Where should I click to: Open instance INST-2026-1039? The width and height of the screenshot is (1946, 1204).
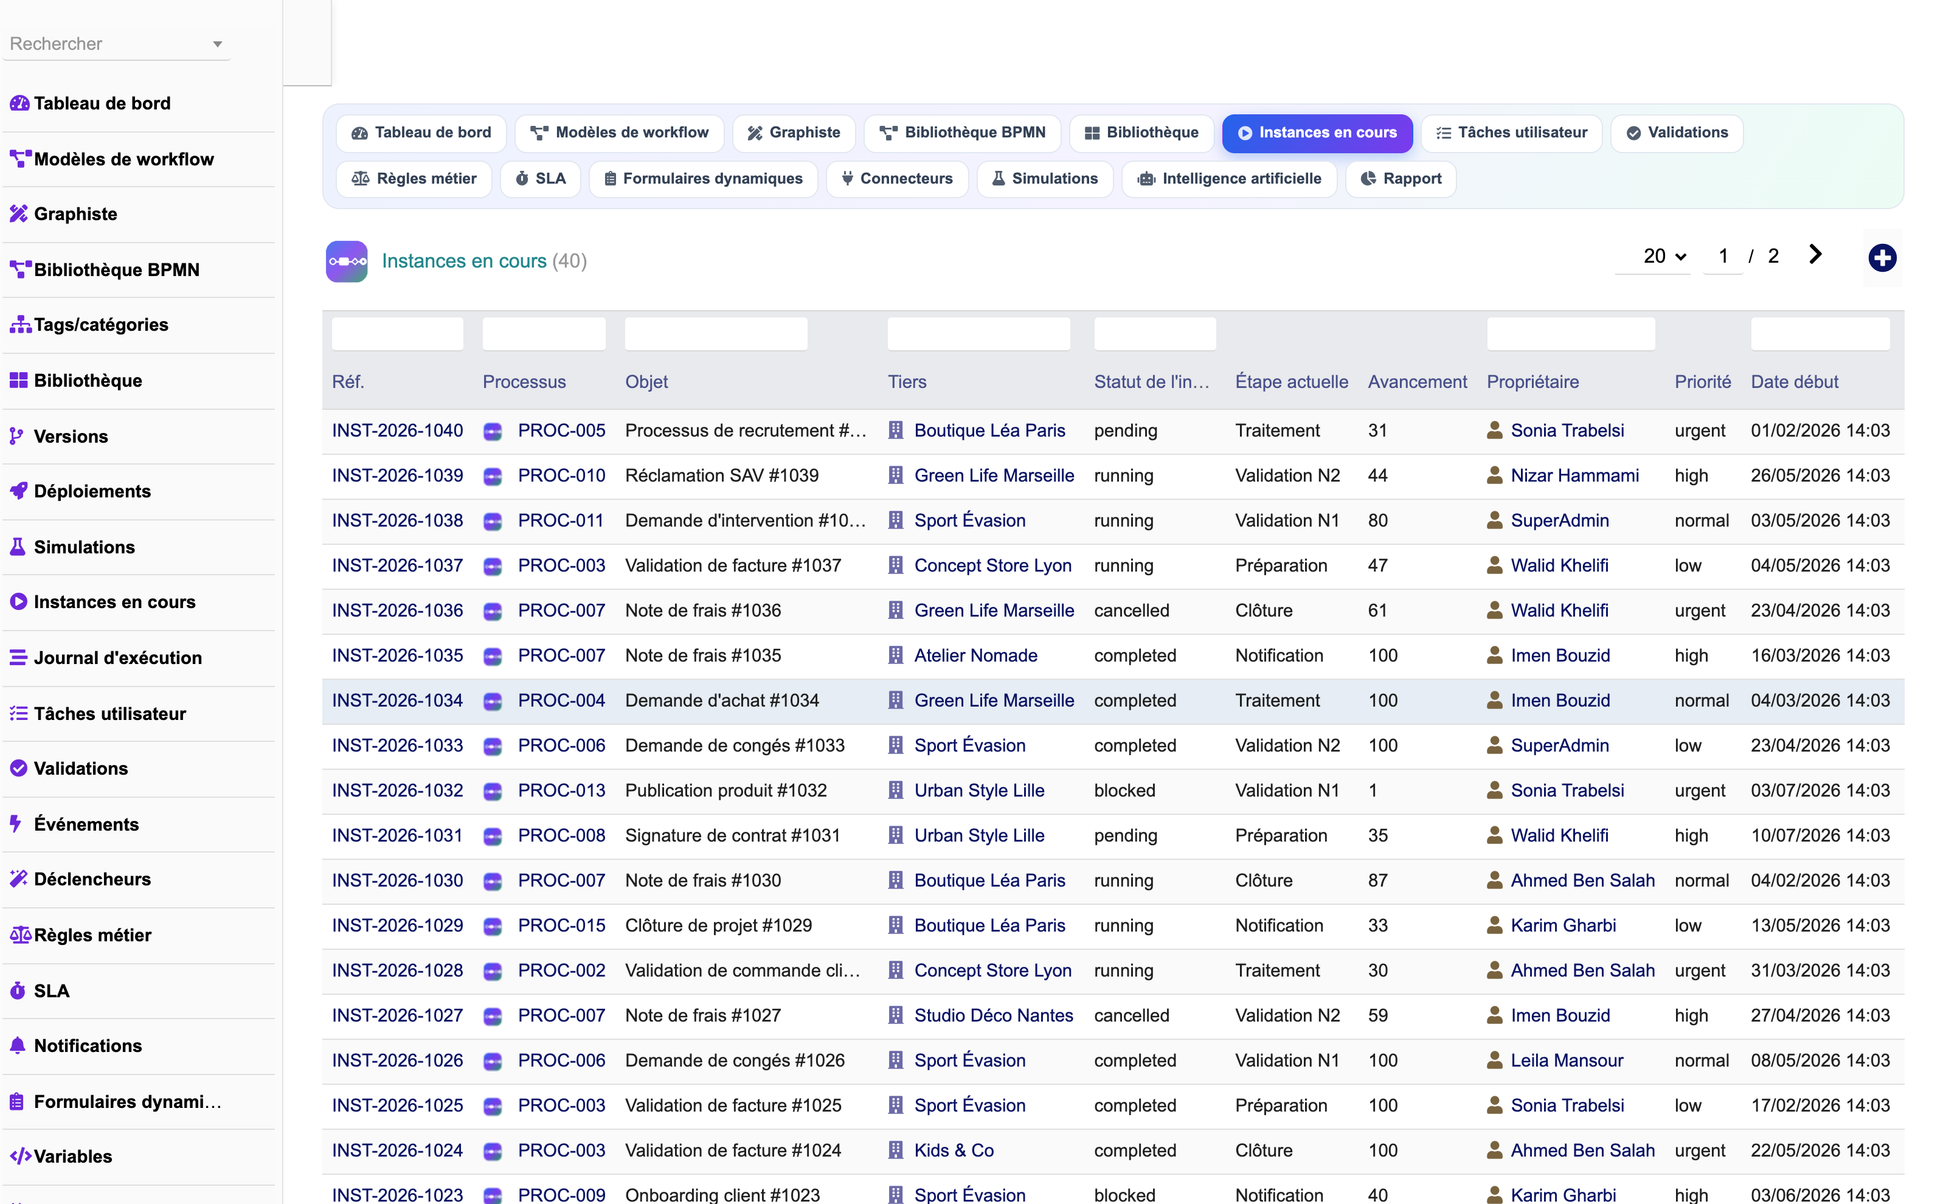click(x=397, y=476)
